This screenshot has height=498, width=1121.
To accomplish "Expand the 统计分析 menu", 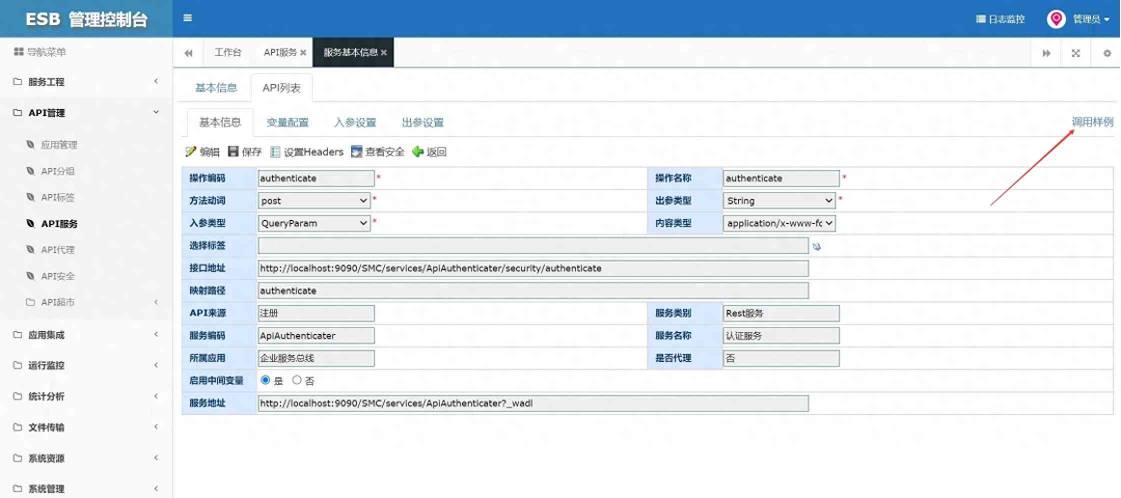I will pyautogui.click(x=86, y=396).
